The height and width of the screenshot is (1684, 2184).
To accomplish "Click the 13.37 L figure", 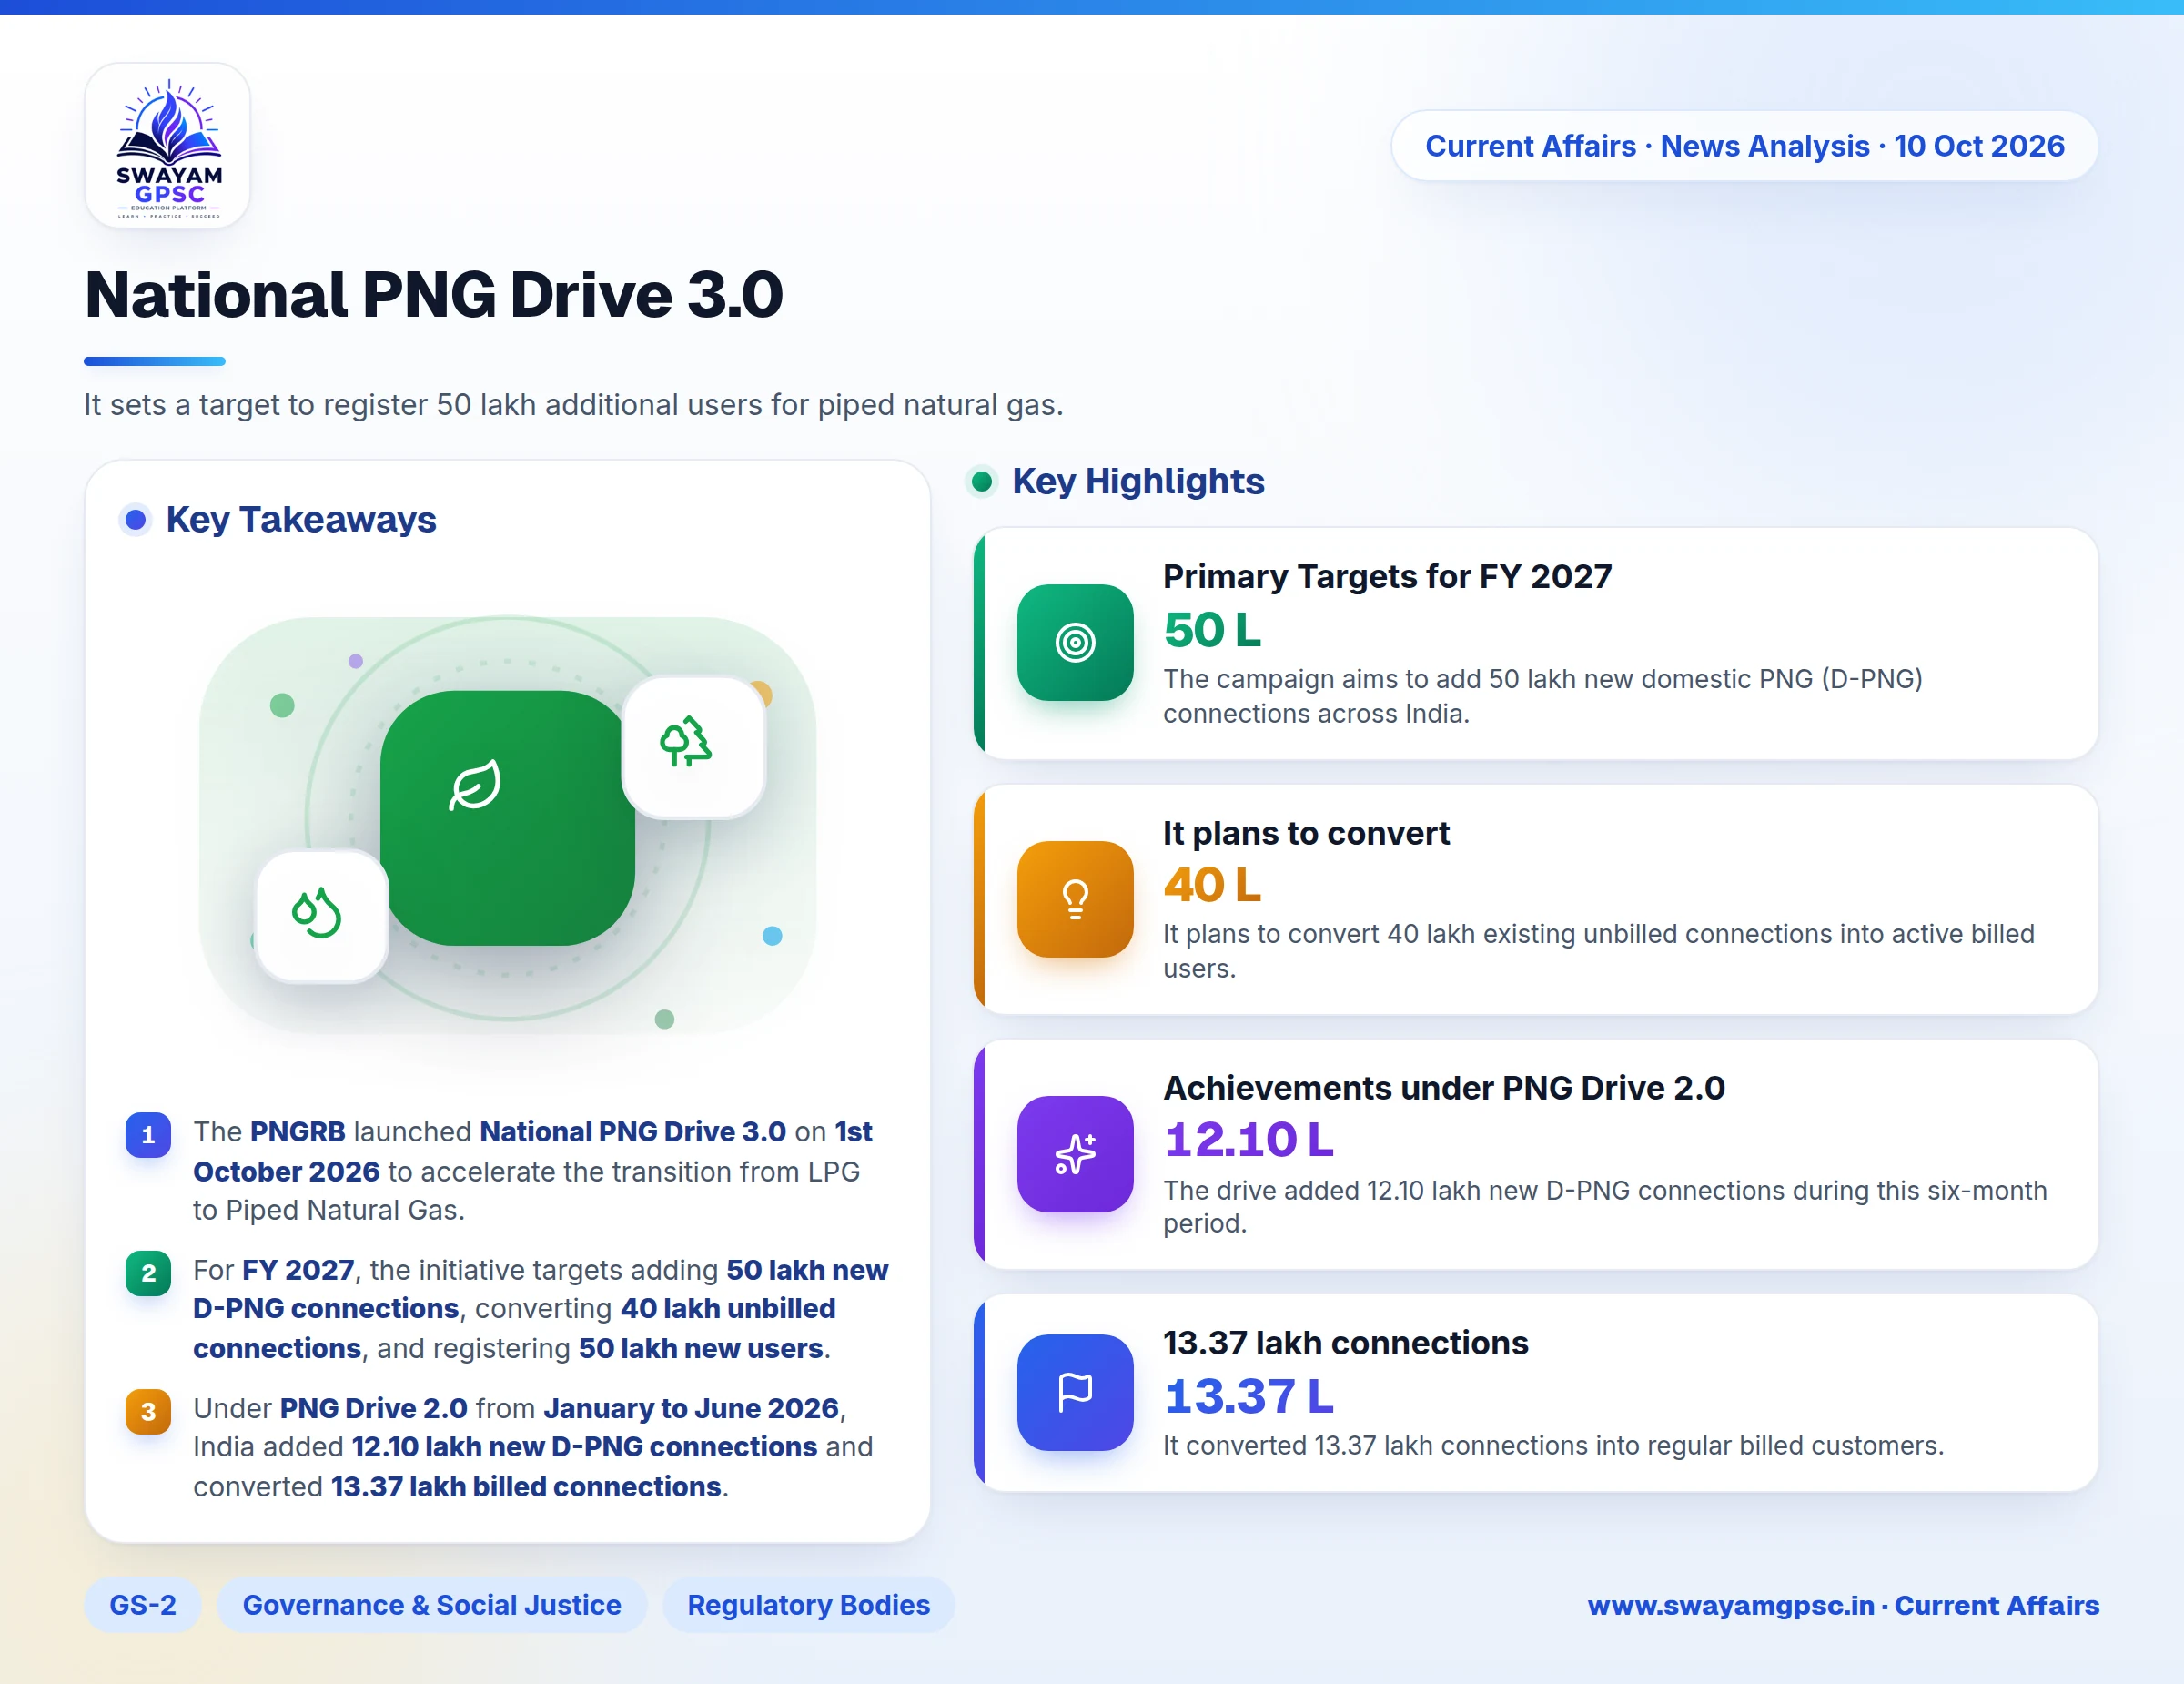I will coord(1249,1397).
